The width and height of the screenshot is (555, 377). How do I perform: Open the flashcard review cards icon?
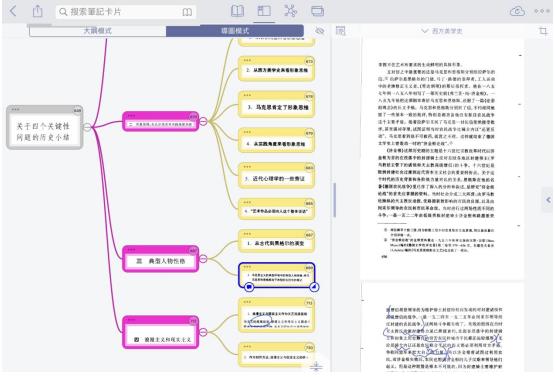pos(317,11)
